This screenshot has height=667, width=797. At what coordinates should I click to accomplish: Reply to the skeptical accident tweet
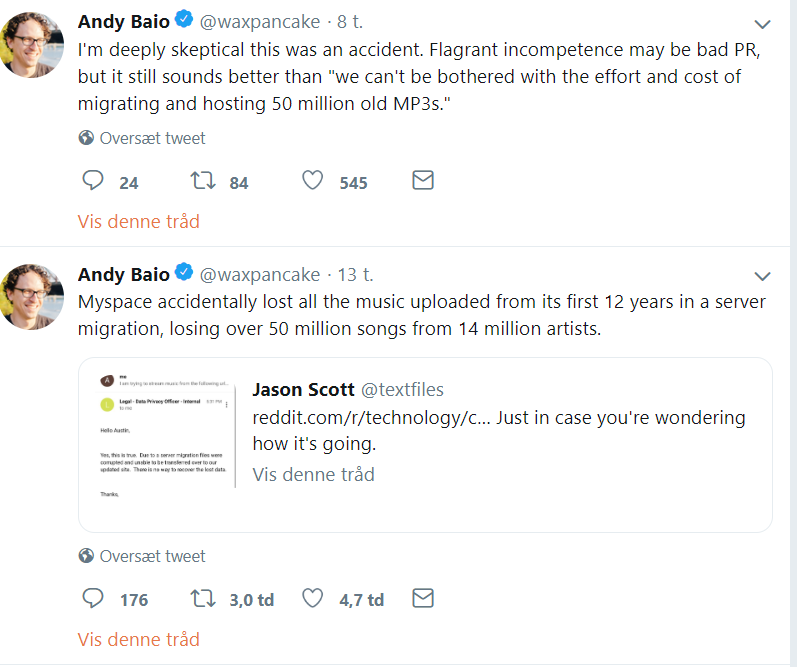93,181
